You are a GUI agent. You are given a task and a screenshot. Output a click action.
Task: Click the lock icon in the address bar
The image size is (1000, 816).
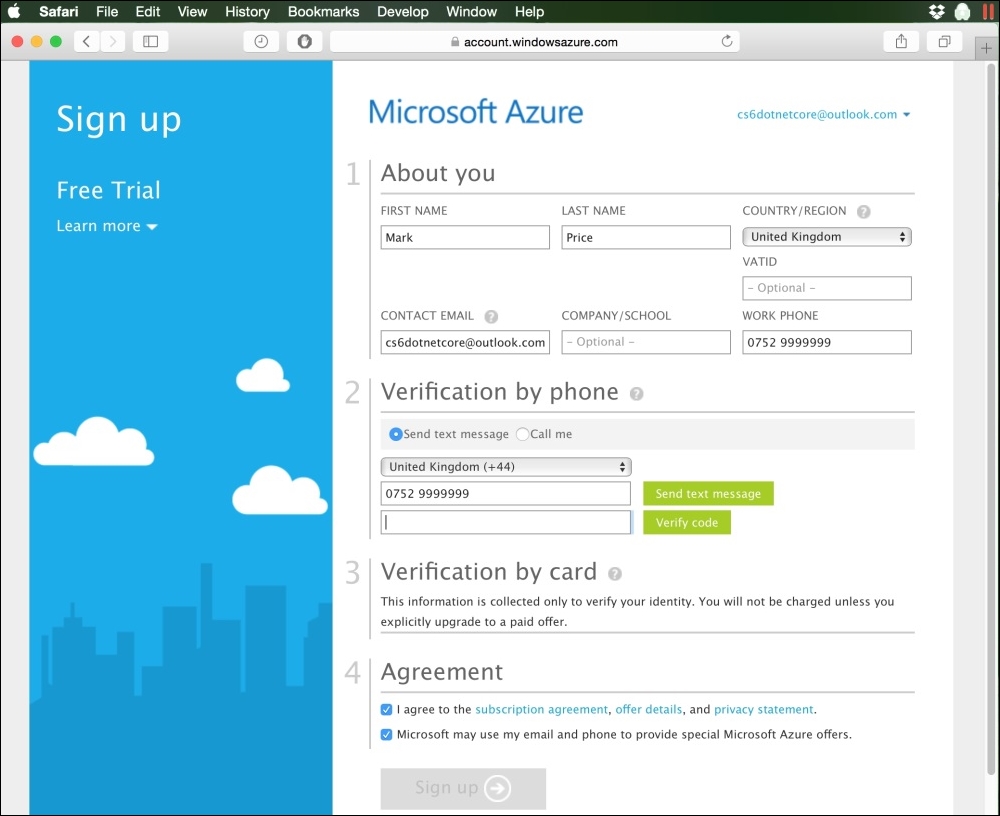click(455, 42)
